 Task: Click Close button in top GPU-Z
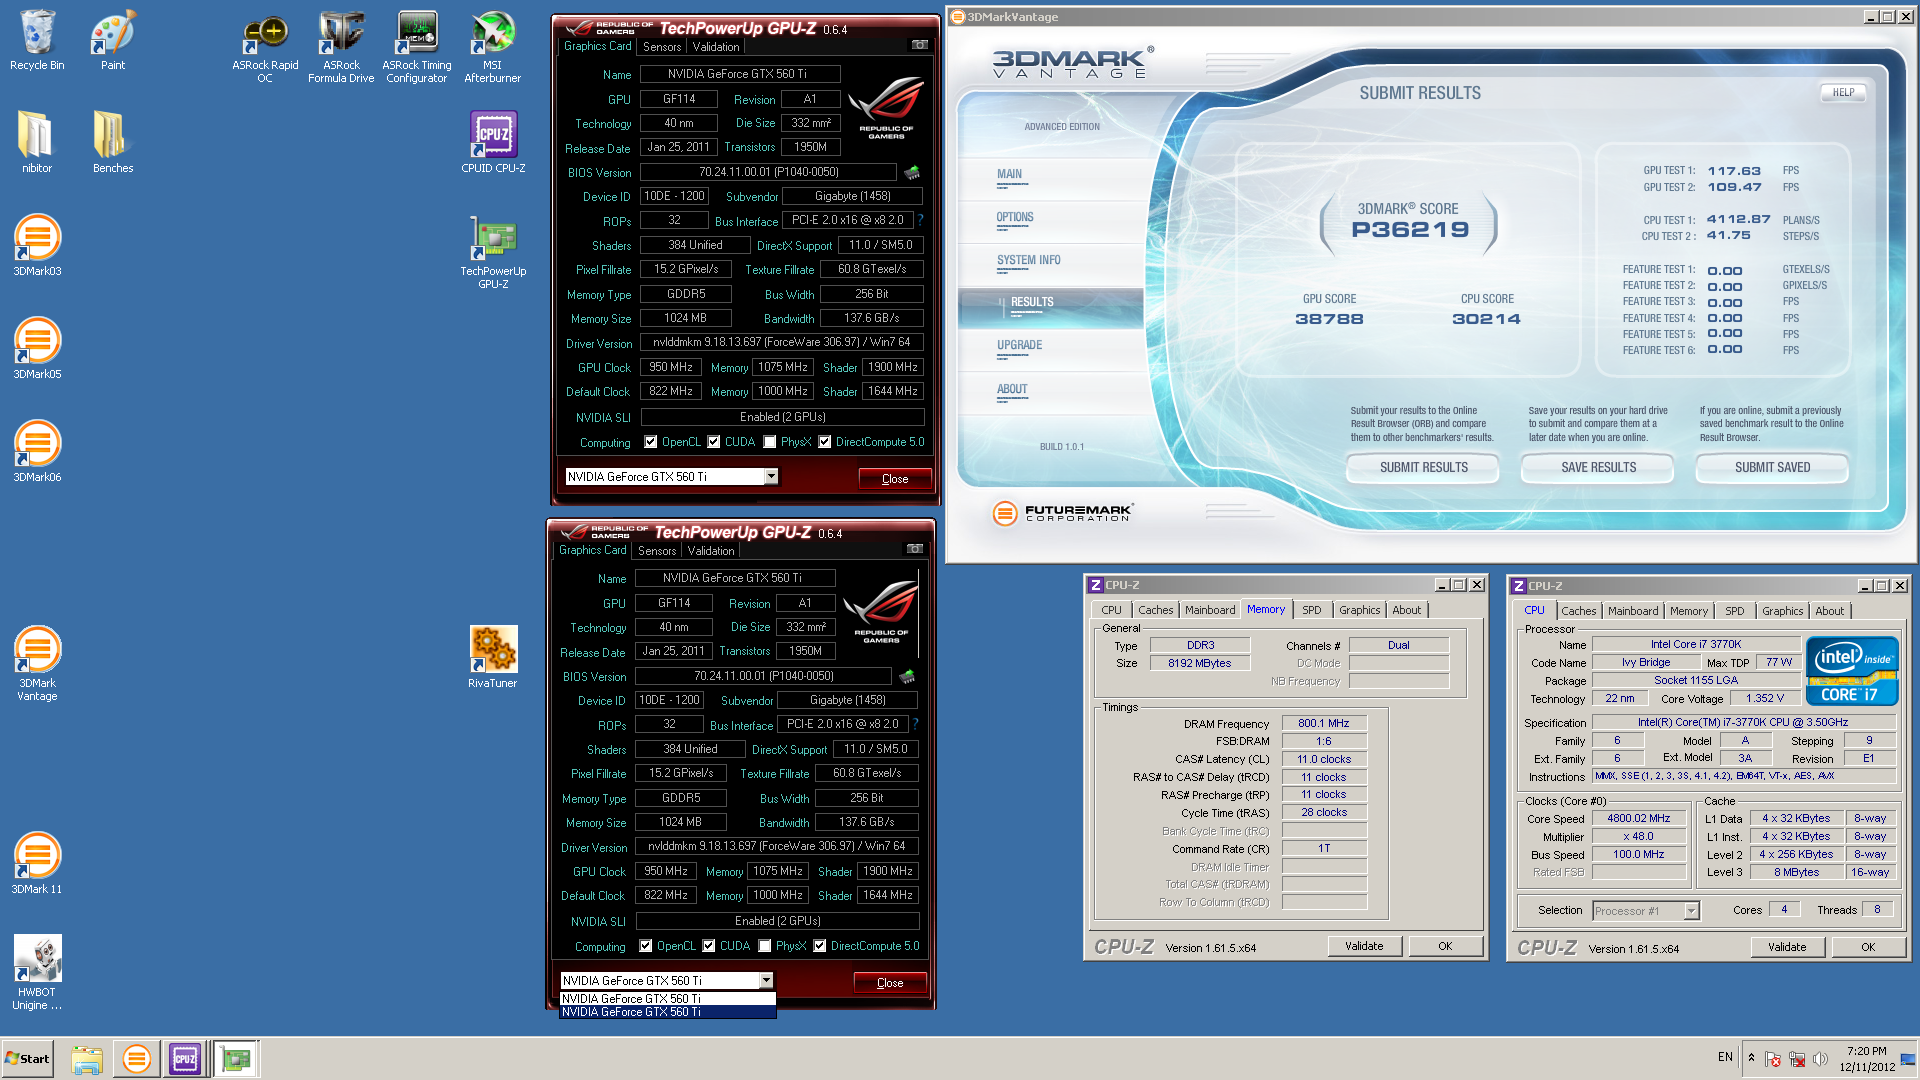click(895, 479)
